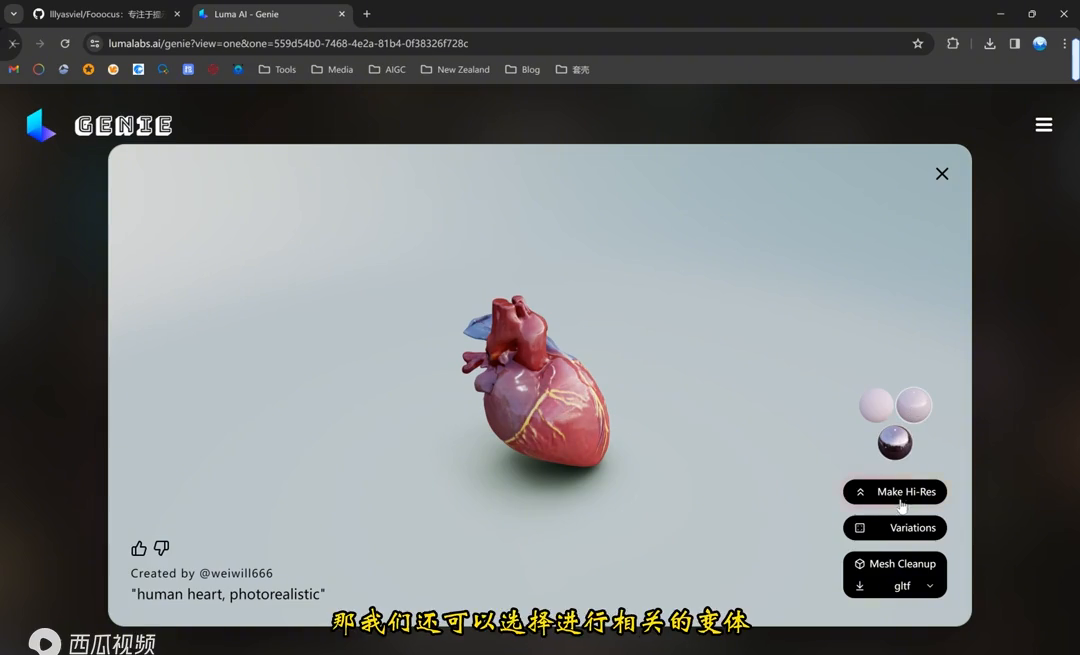Click the thumbs down icon

161,548
